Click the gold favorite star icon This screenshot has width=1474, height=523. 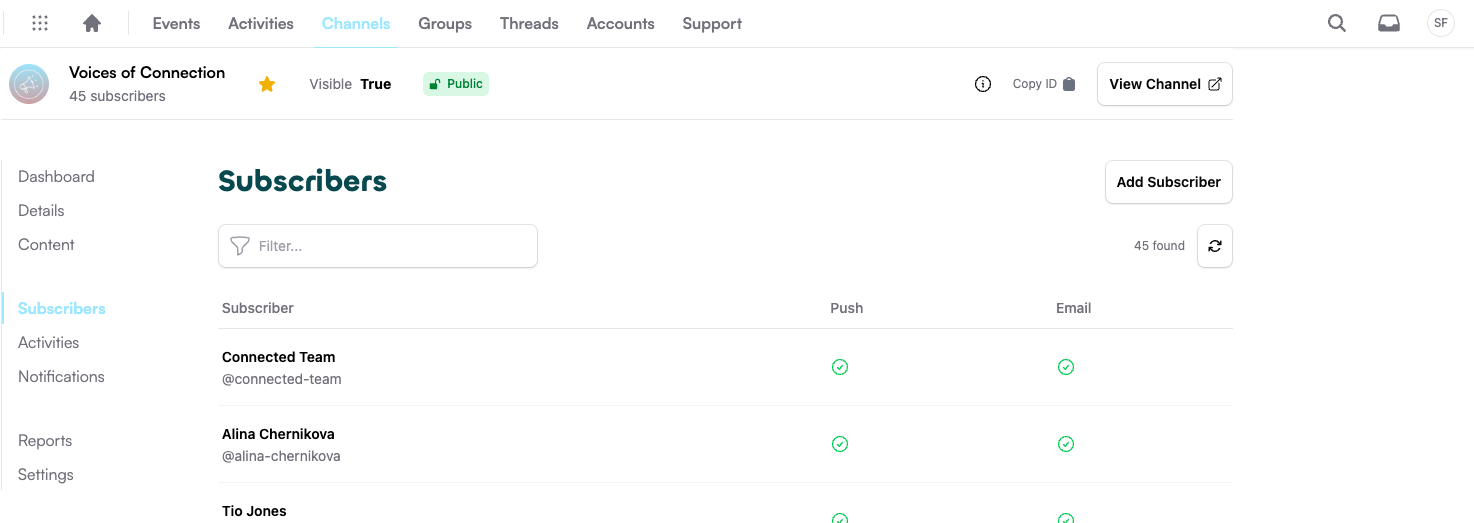[267, 84]
